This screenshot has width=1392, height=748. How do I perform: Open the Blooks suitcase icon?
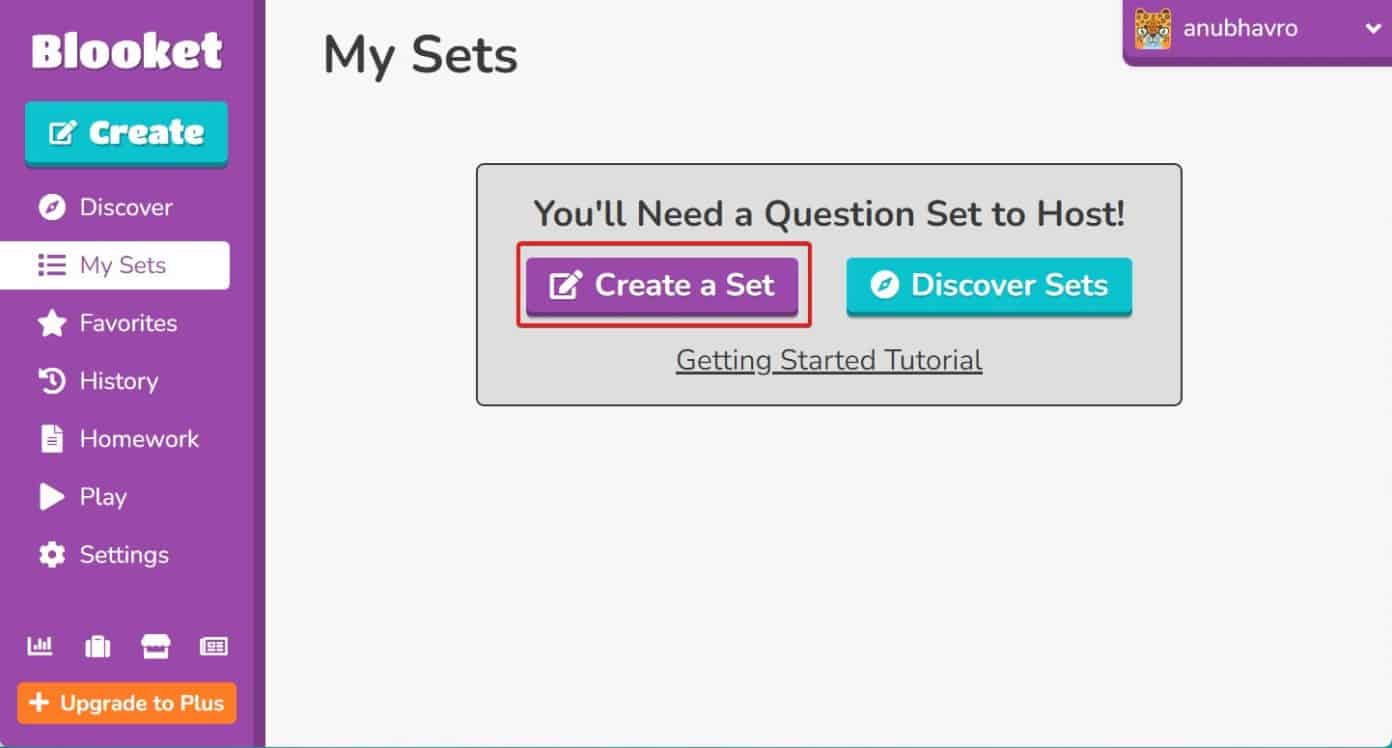point(98,647)
